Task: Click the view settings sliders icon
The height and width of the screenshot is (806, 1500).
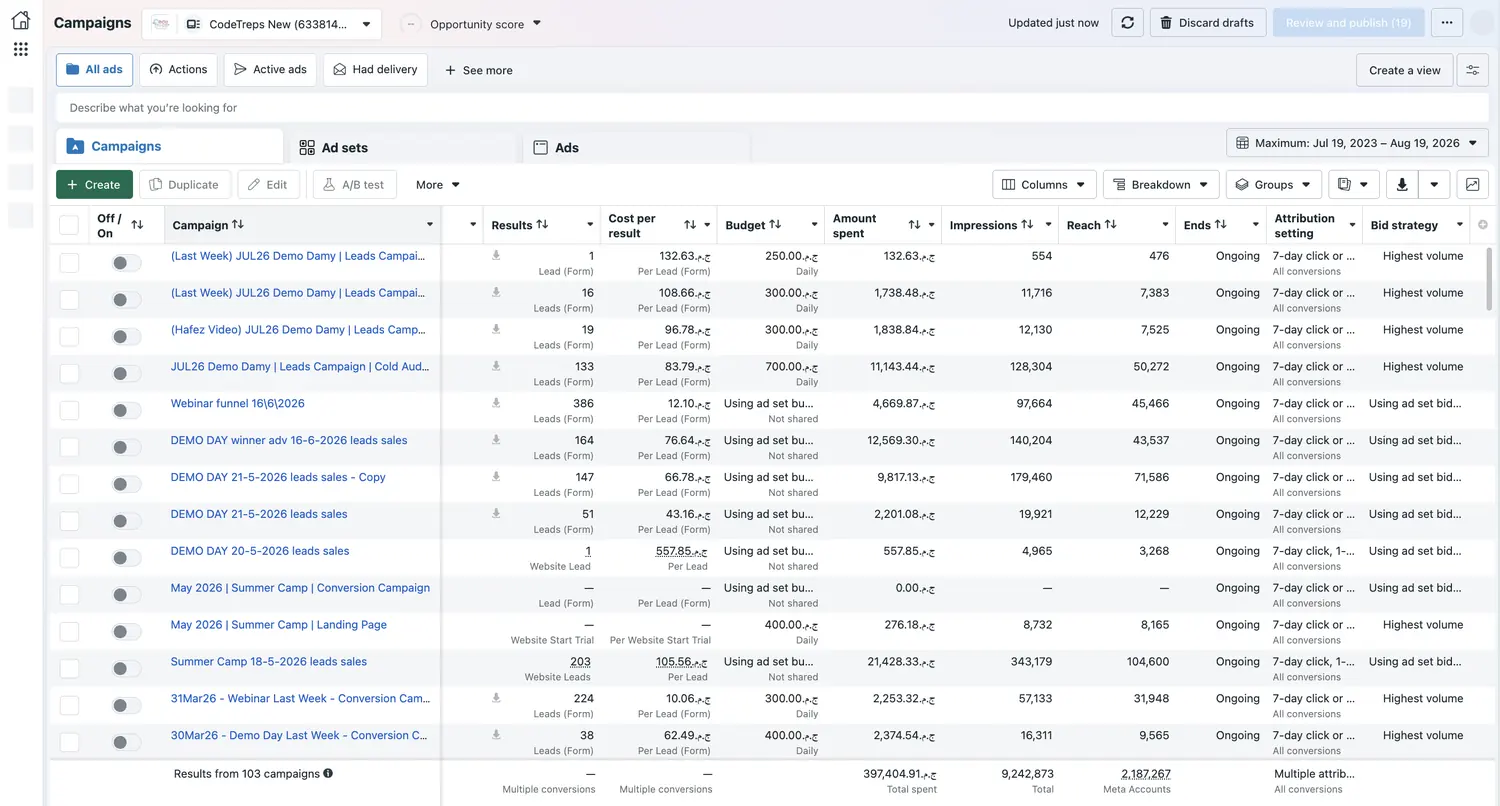Action: pos(1472,70)
